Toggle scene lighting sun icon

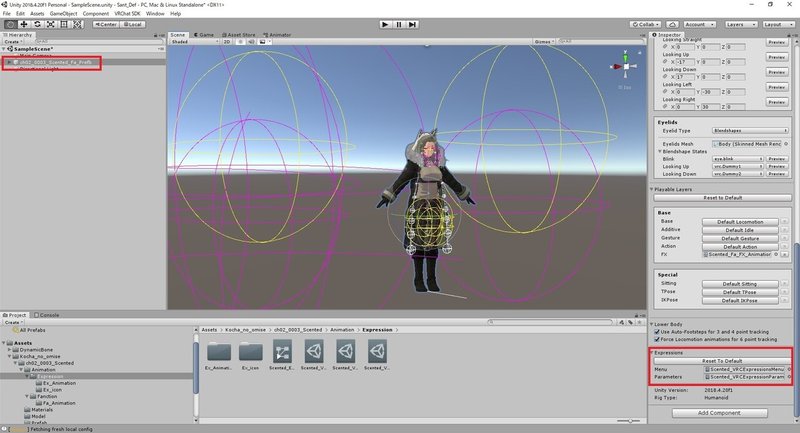click(240, 42)
